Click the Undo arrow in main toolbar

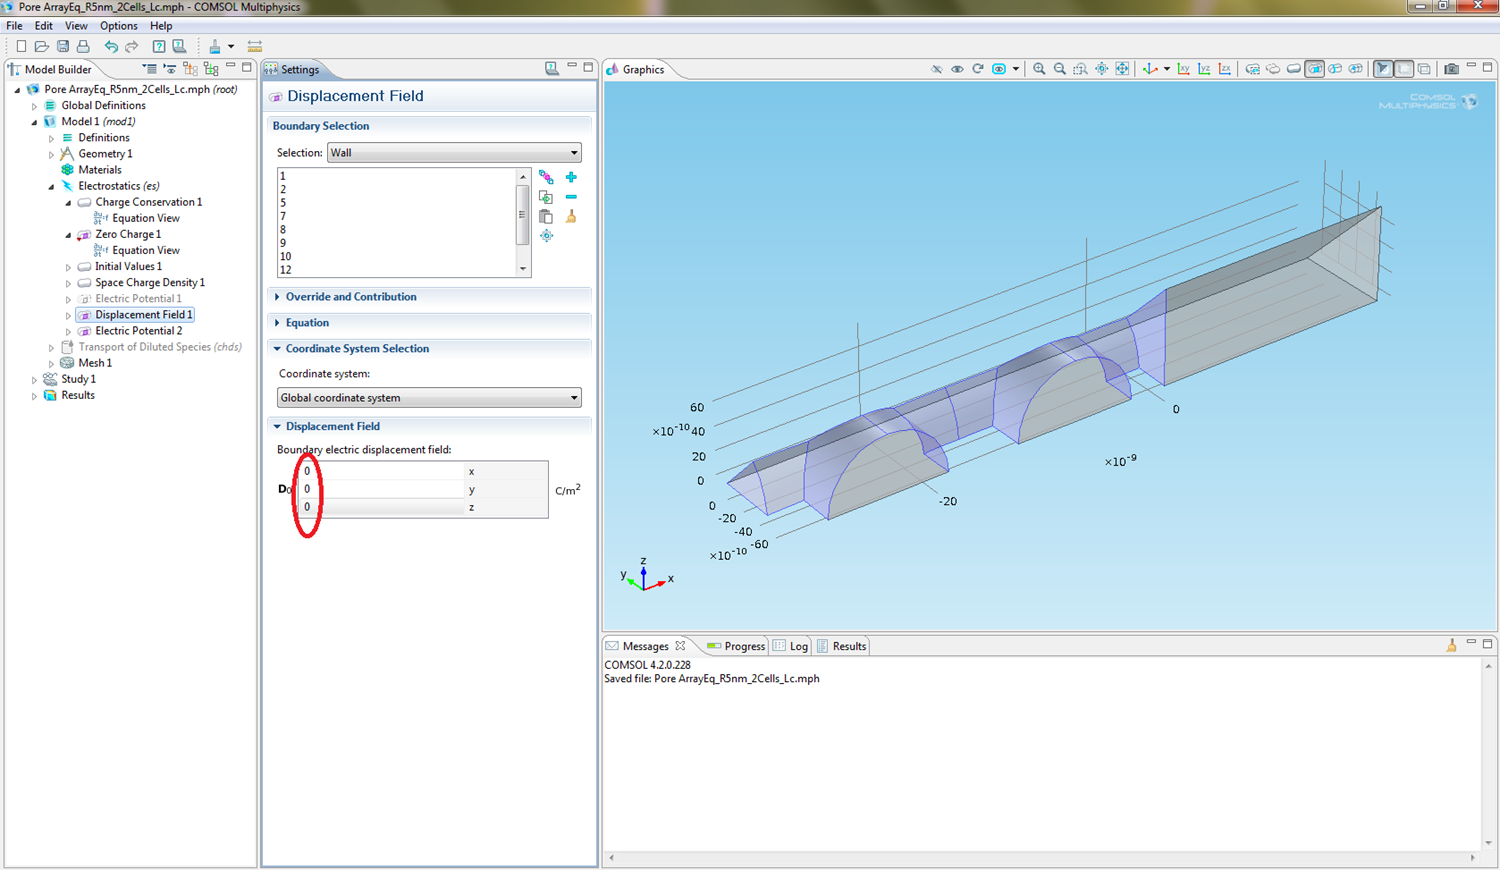(x=111, y=46)
